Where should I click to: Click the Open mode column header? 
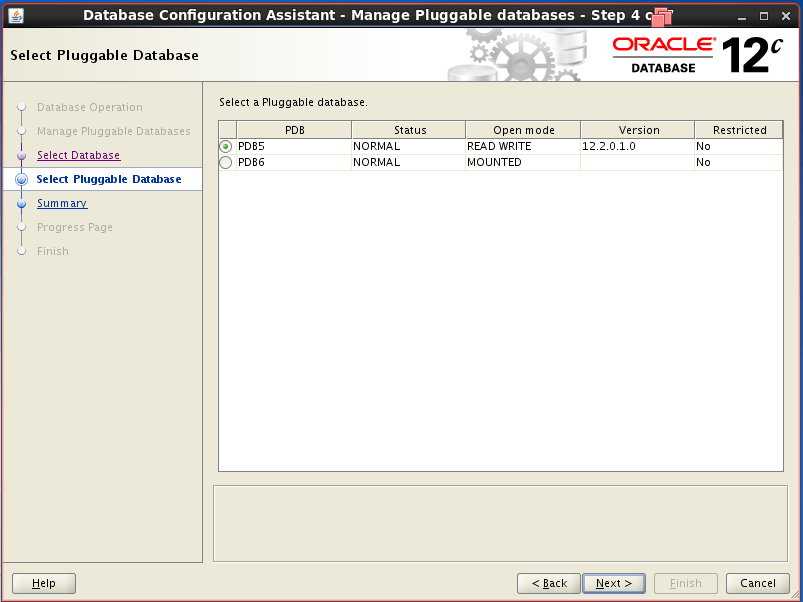(522, 129)
